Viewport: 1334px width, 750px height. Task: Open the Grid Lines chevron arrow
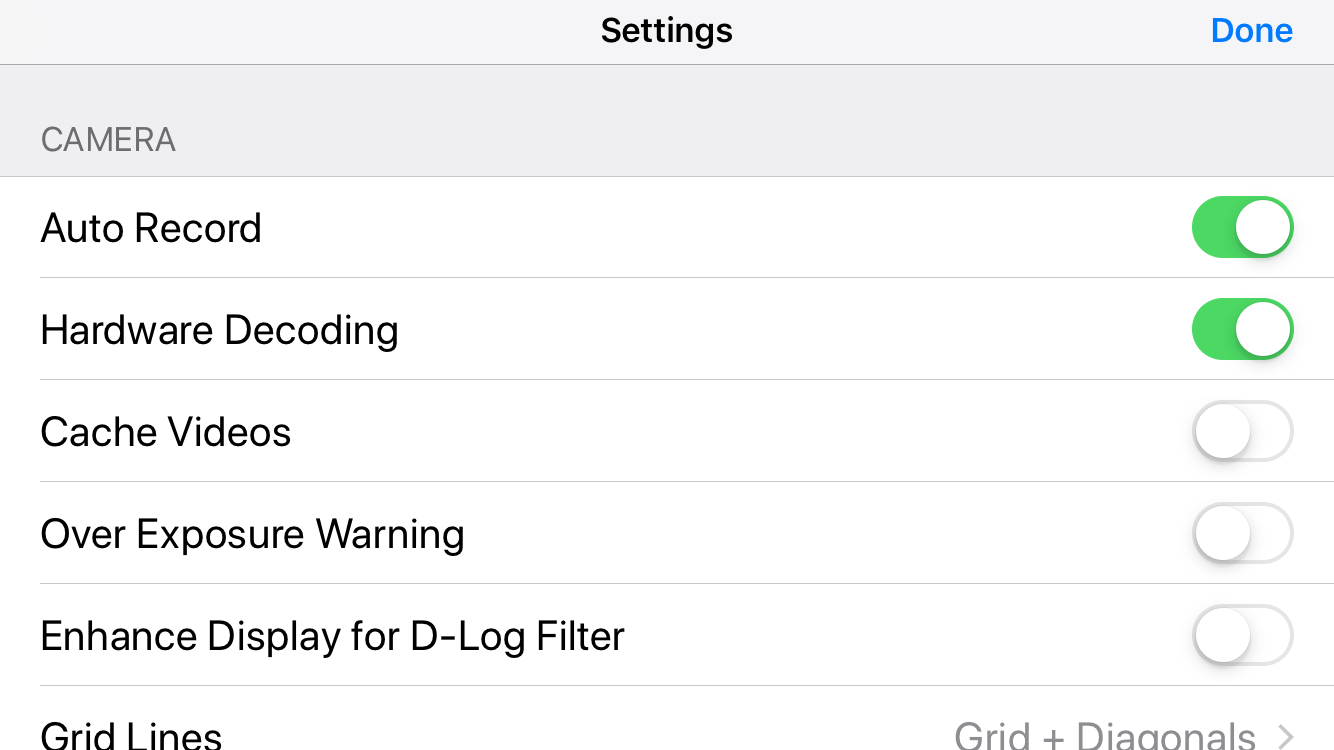pos(1286,737)
